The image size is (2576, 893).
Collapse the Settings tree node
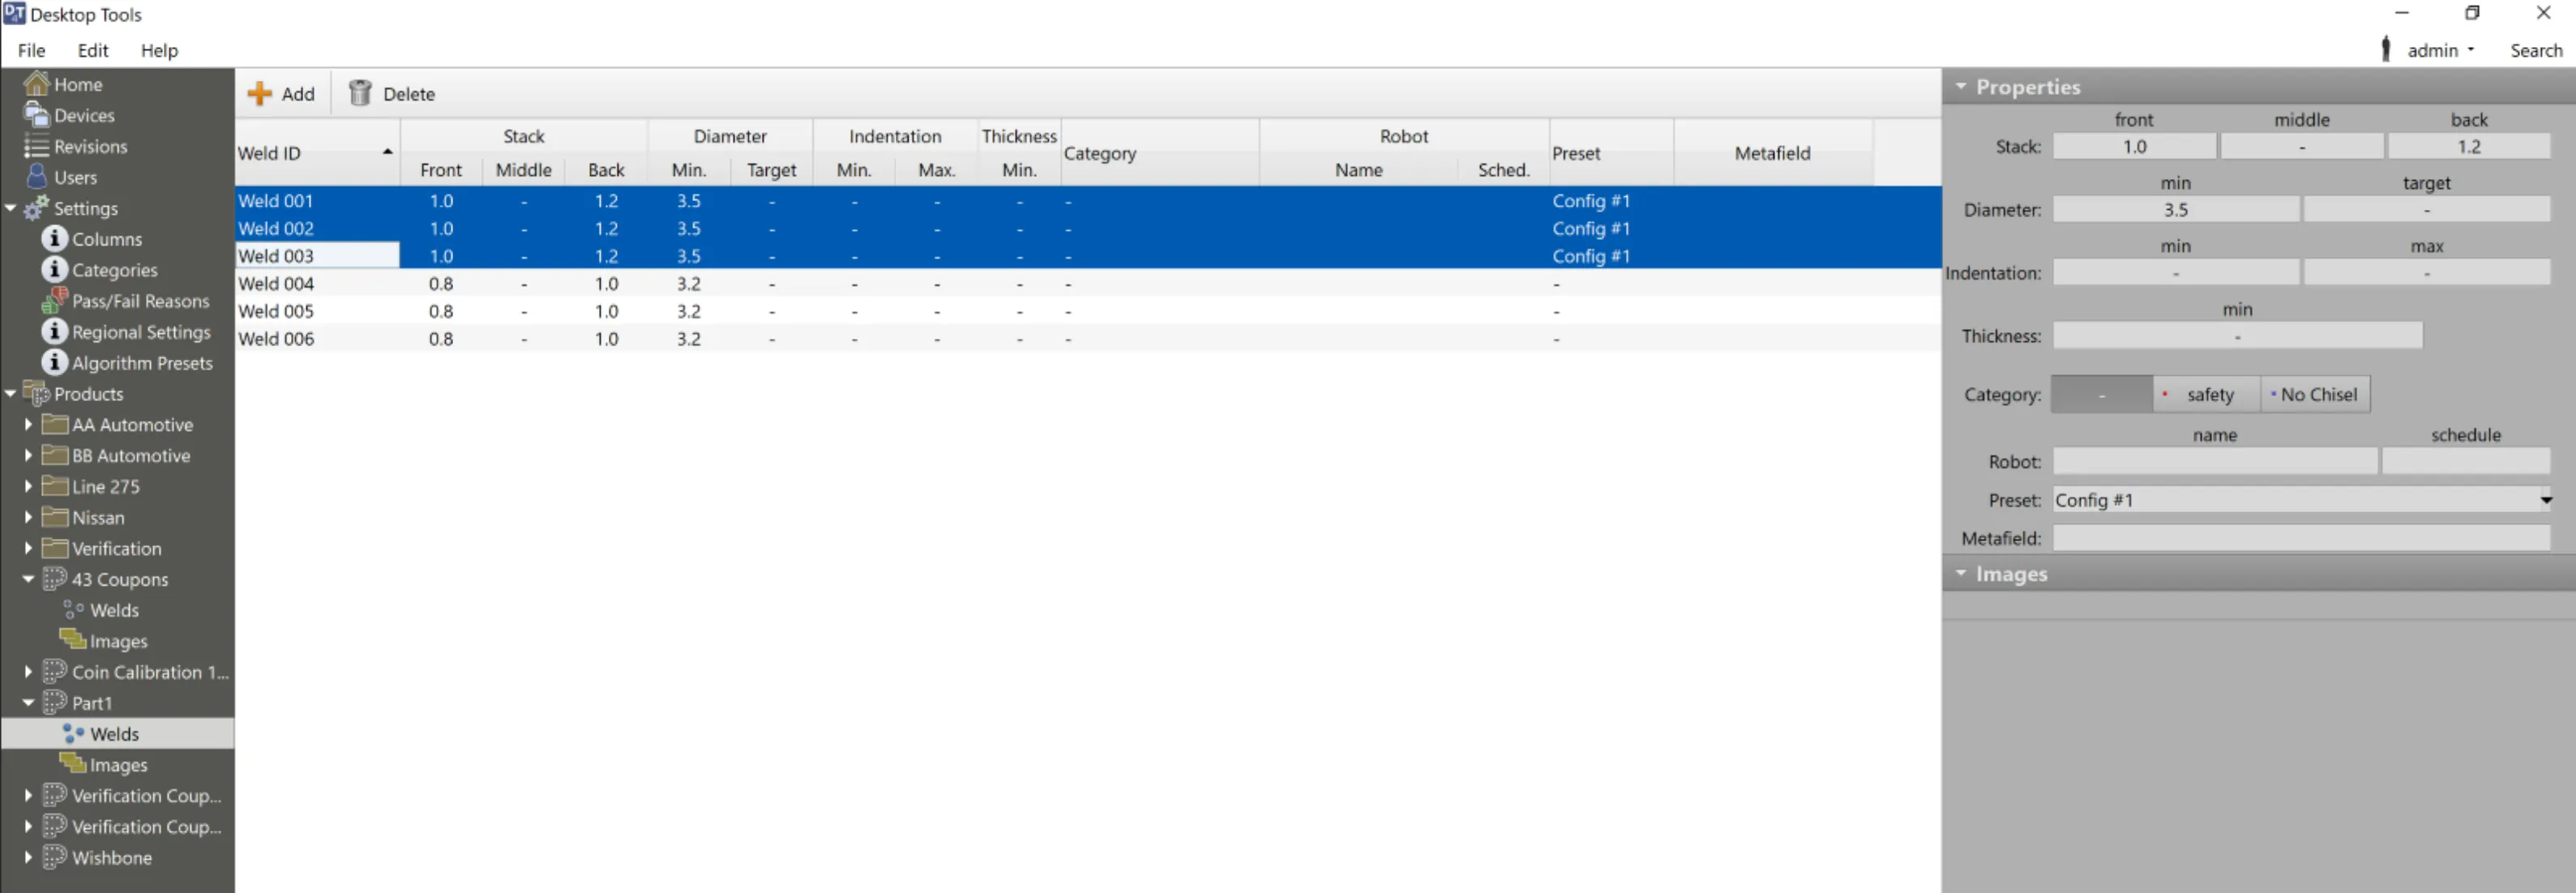pos(11,208)
